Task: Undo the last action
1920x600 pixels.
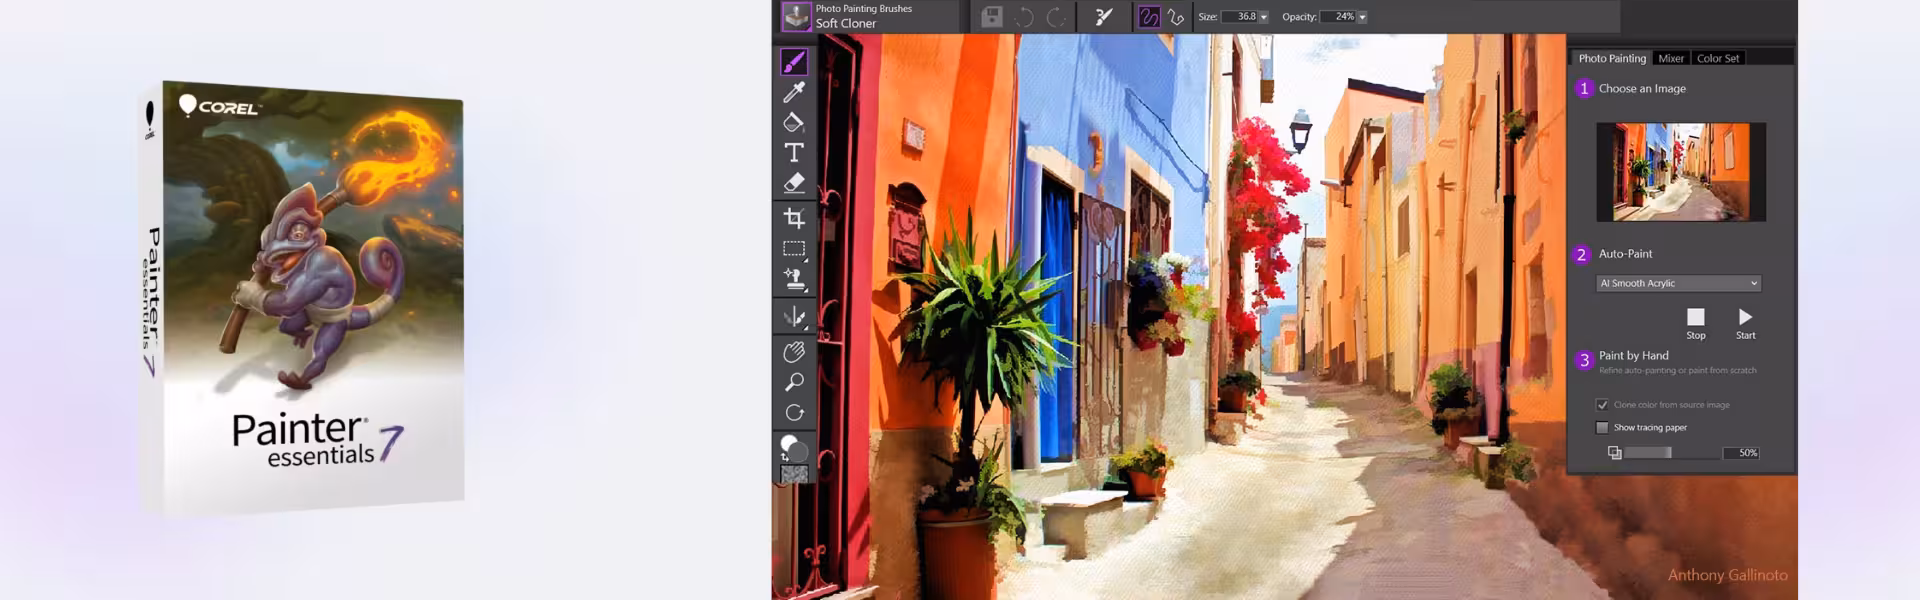Action: (1024, 17)
